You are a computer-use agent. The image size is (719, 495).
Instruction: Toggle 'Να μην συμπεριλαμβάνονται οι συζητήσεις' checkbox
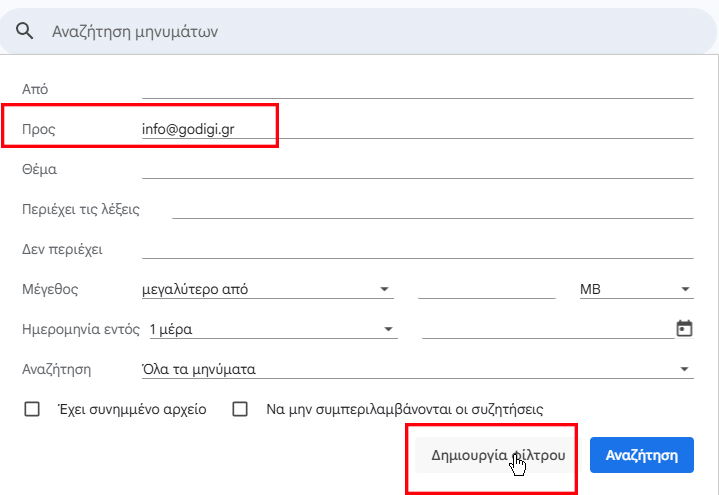pyautogui.click(x=240, y=409)
